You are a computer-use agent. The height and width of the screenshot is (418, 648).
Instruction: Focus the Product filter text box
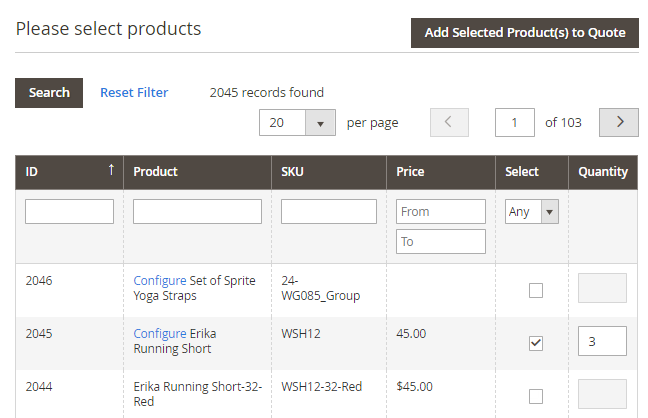coord(197,212)
